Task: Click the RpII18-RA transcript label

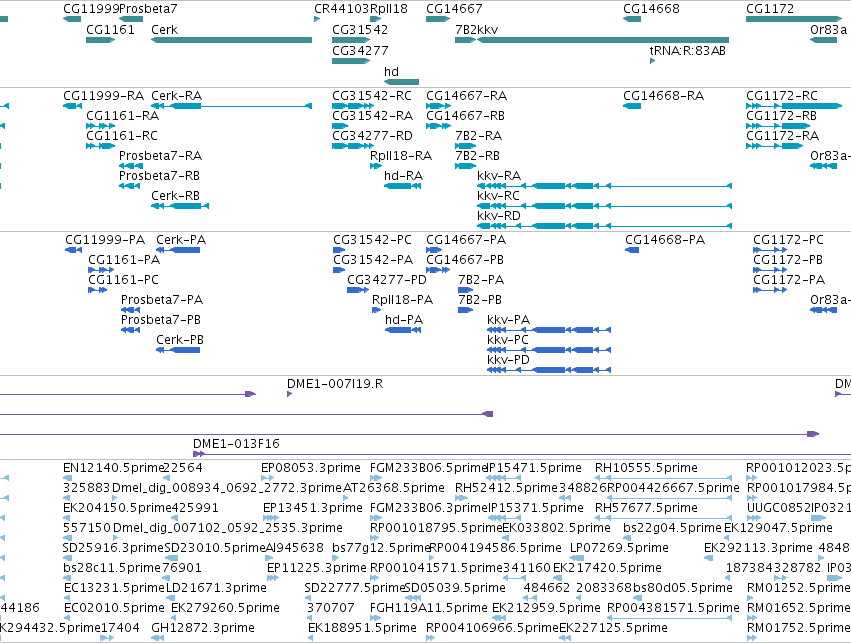Action: tap(401, 156)
